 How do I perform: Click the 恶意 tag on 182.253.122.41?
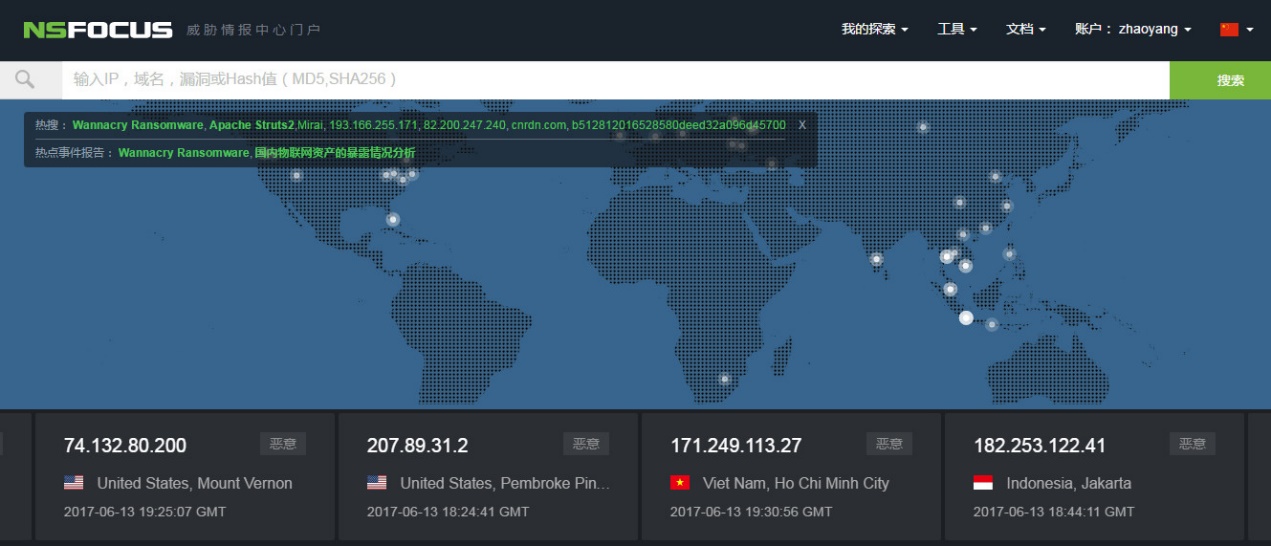(x=1192, y=444)
